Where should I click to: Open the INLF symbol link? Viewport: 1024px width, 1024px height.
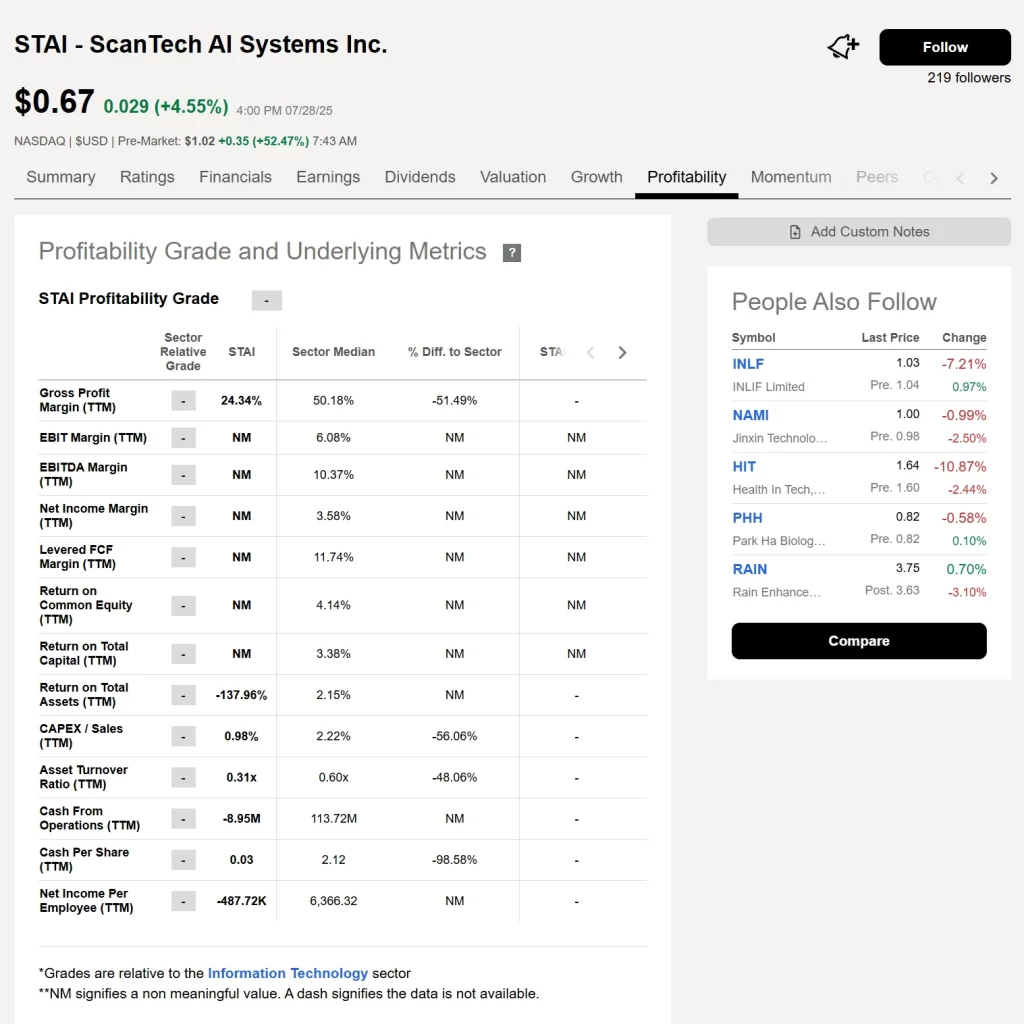pos(748,364)
